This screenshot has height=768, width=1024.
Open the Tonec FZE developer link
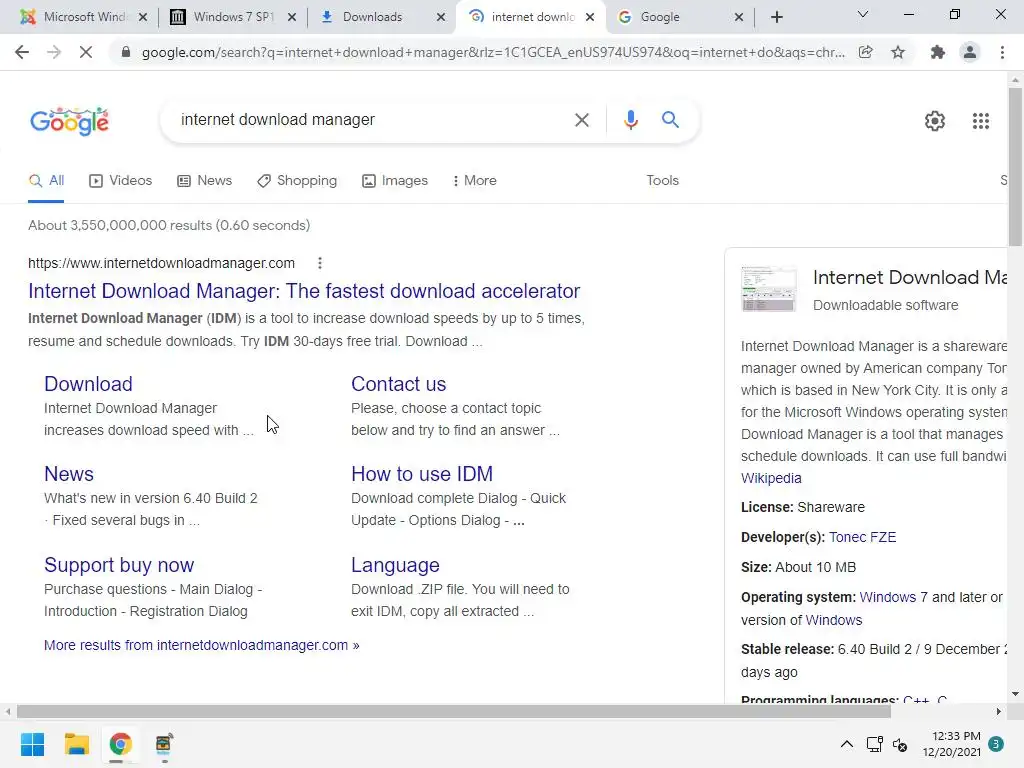click(862, 537)
